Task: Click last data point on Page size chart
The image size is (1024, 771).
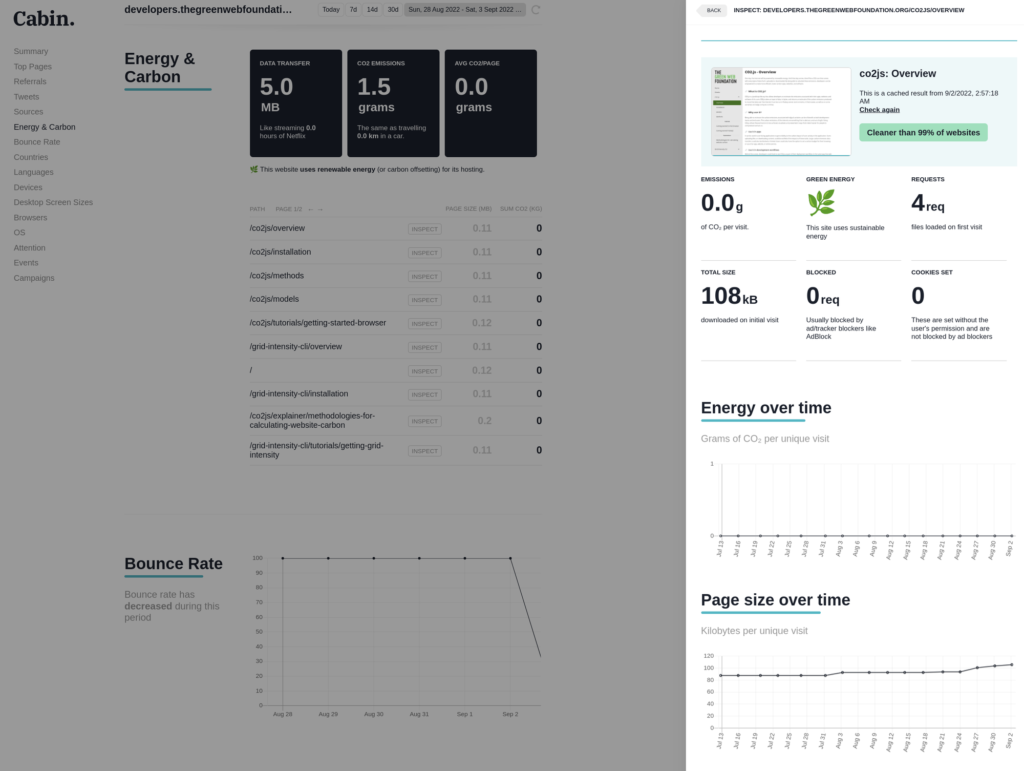Action: click(1012, 665)
